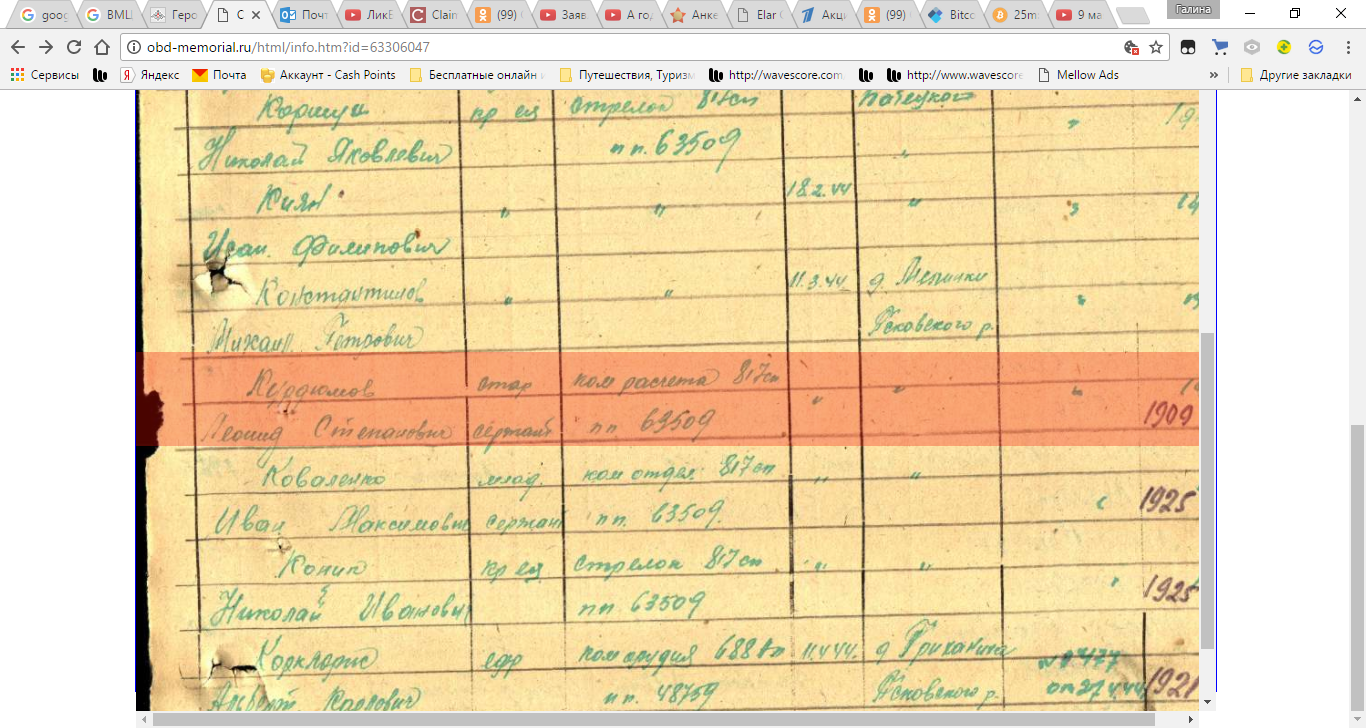
Task: Reload the current page
Action: coord(74,47)
